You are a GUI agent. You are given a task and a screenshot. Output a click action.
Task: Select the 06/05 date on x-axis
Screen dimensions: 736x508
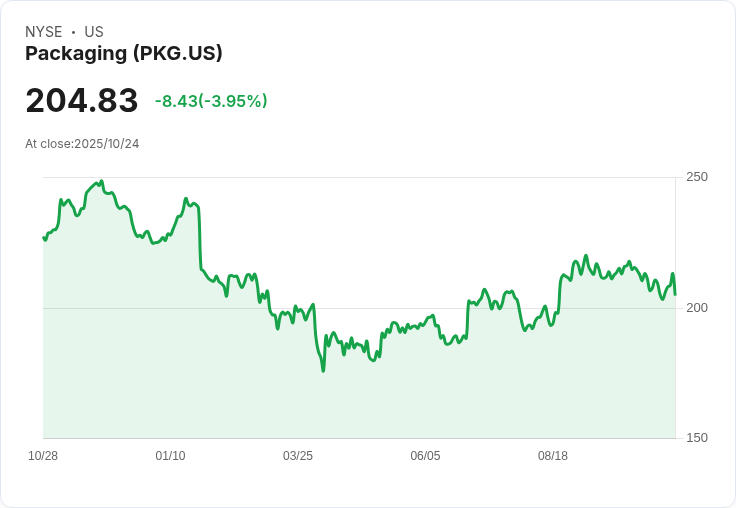[425, 456]
